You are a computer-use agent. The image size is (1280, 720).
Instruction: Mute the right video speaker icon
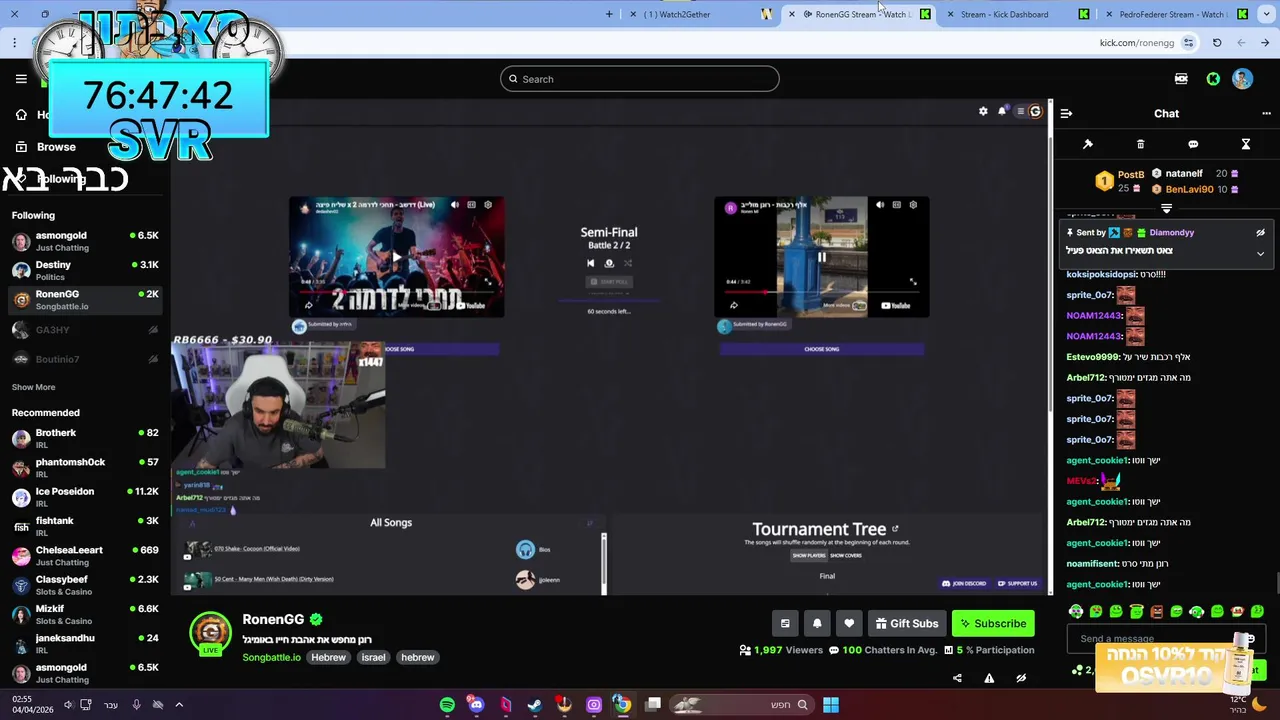coord(880,205)
